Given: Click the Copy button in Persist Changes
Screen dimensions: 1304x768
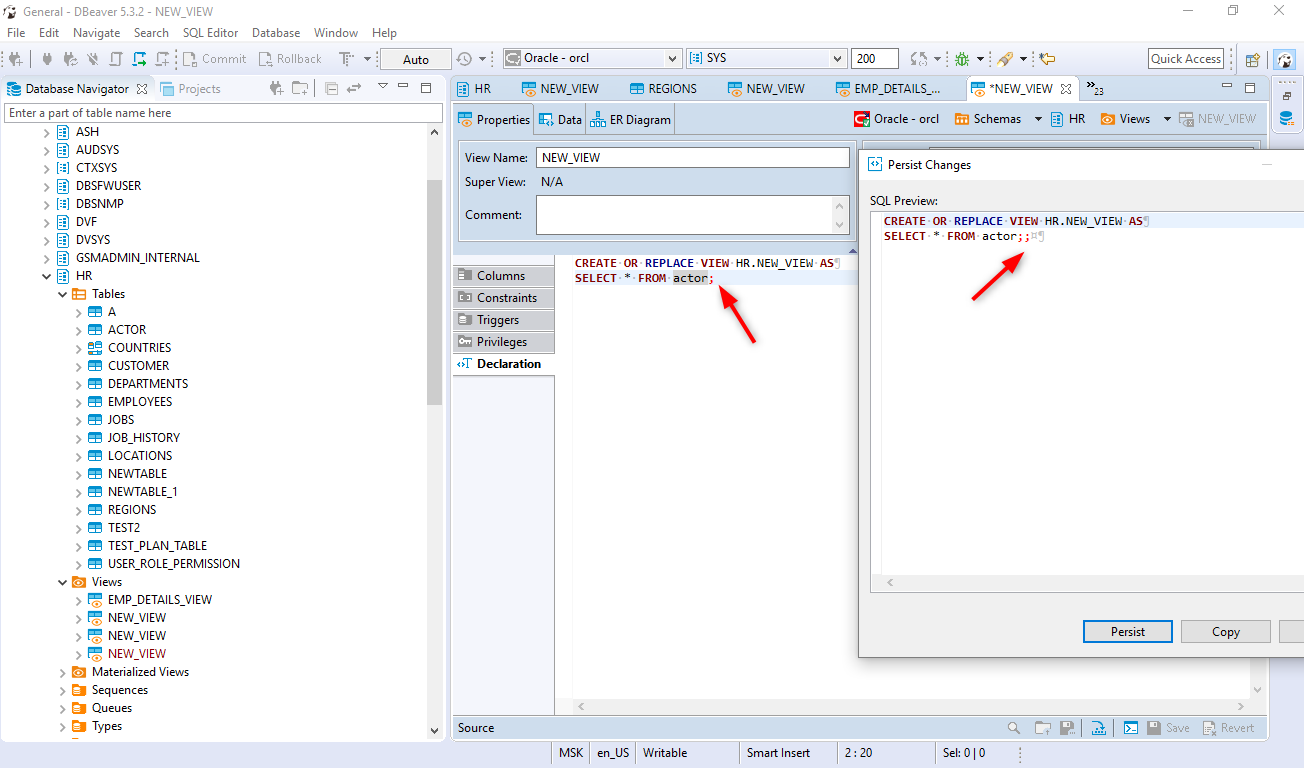Looking at the screenshot, I should (x=1225, y=631).
